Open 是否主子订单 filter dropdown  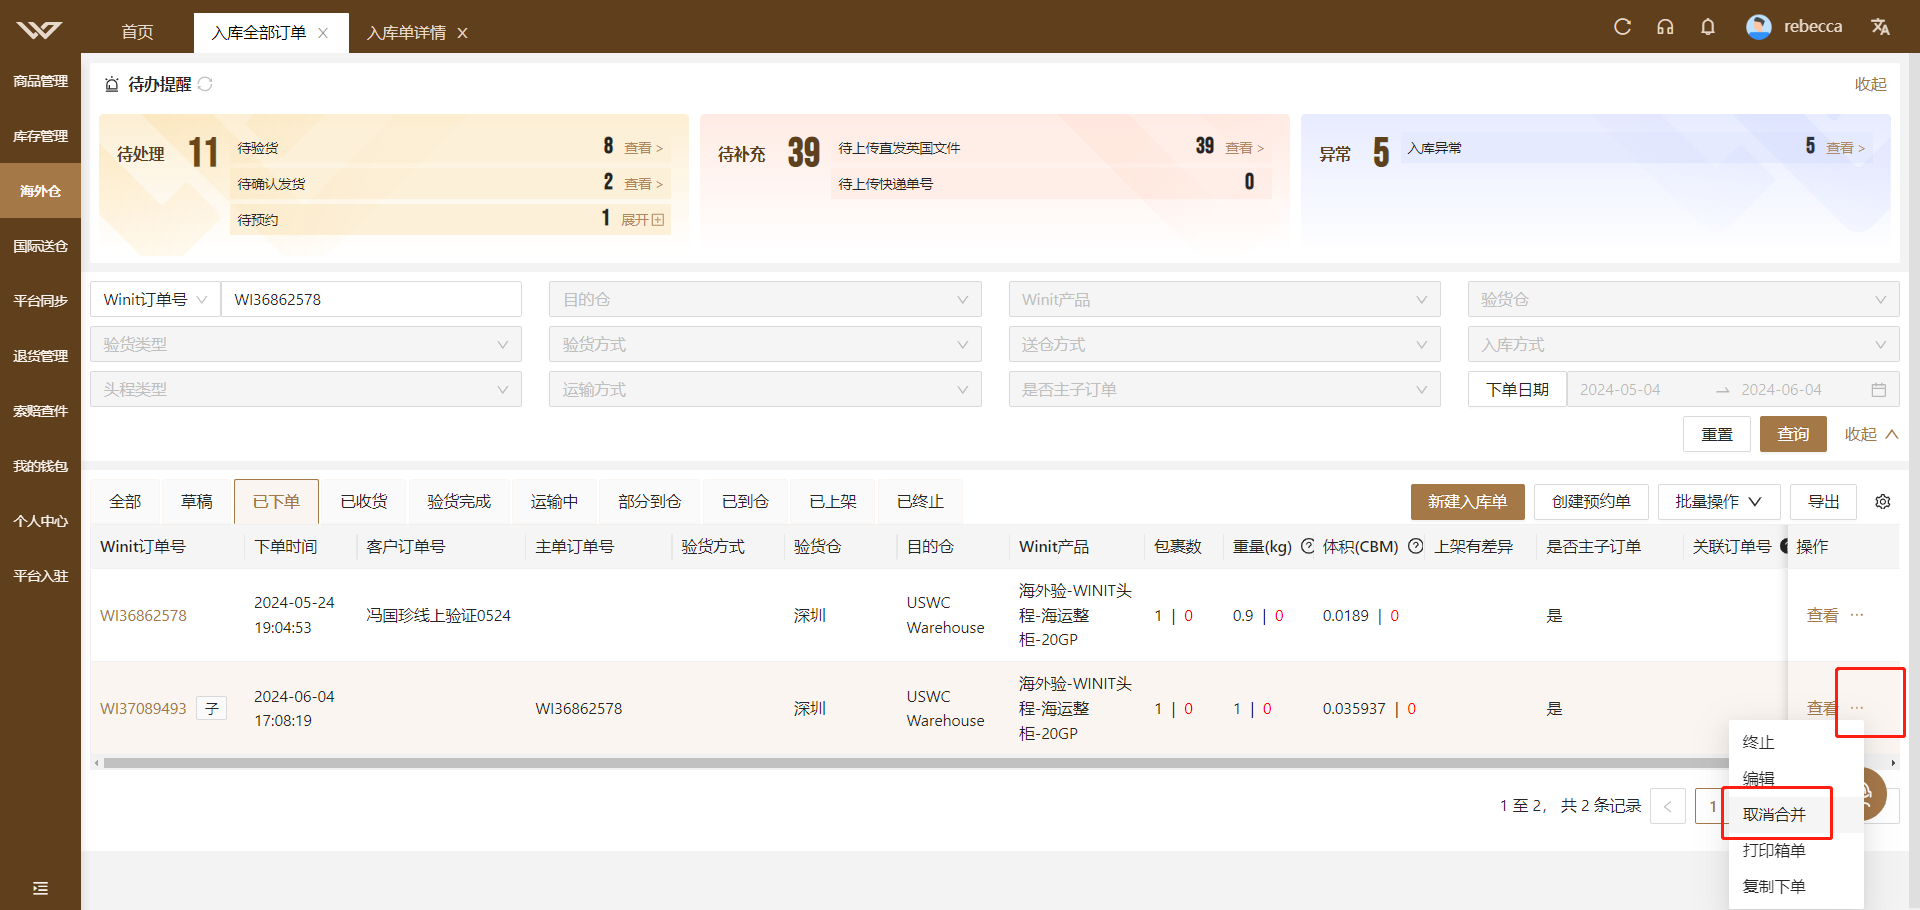pos(1224,389)
